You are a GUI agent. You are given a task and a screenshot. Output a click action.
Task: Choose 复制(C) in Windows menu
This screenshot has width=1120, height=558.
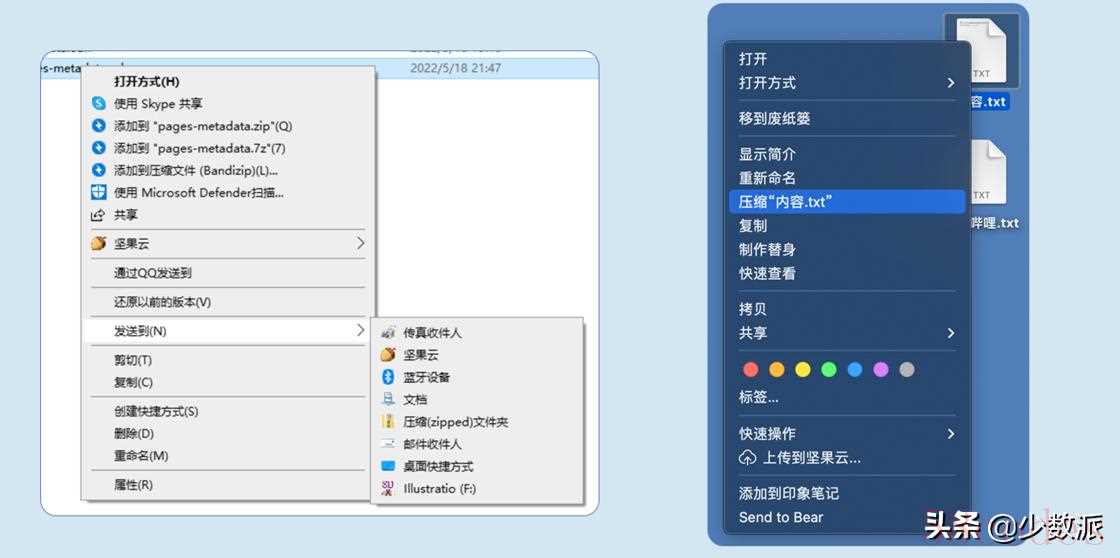point(134,382)
